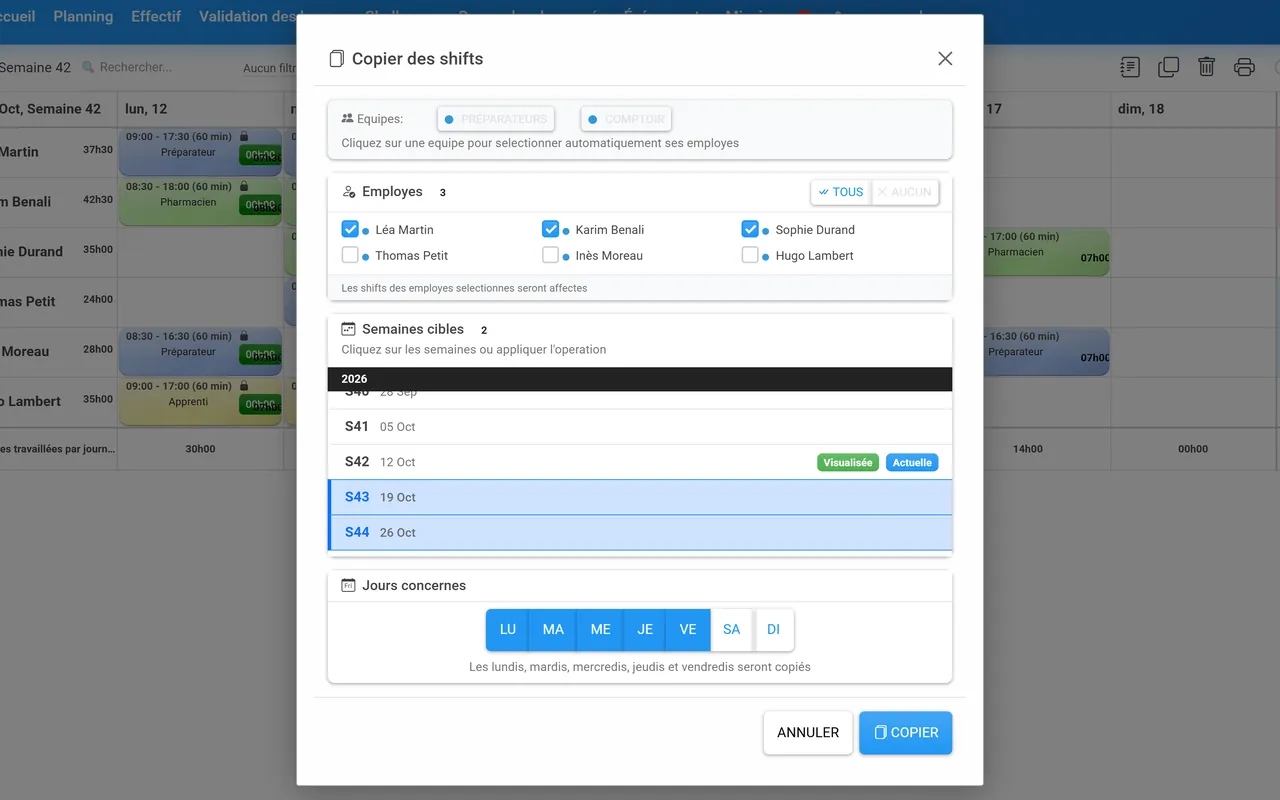The width and height of the screenshot is (1280, 800).
Task: Deselect the LU day button
Action: point(508,629)
